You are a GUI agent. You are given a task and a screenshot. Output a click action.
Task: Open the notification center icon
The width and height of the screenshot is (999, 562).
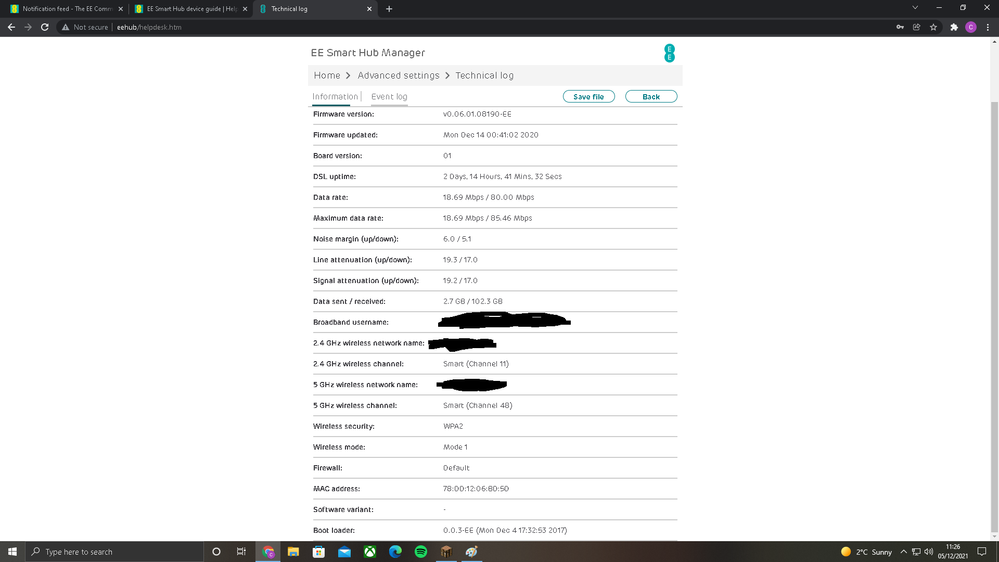[x=982, y=552]
